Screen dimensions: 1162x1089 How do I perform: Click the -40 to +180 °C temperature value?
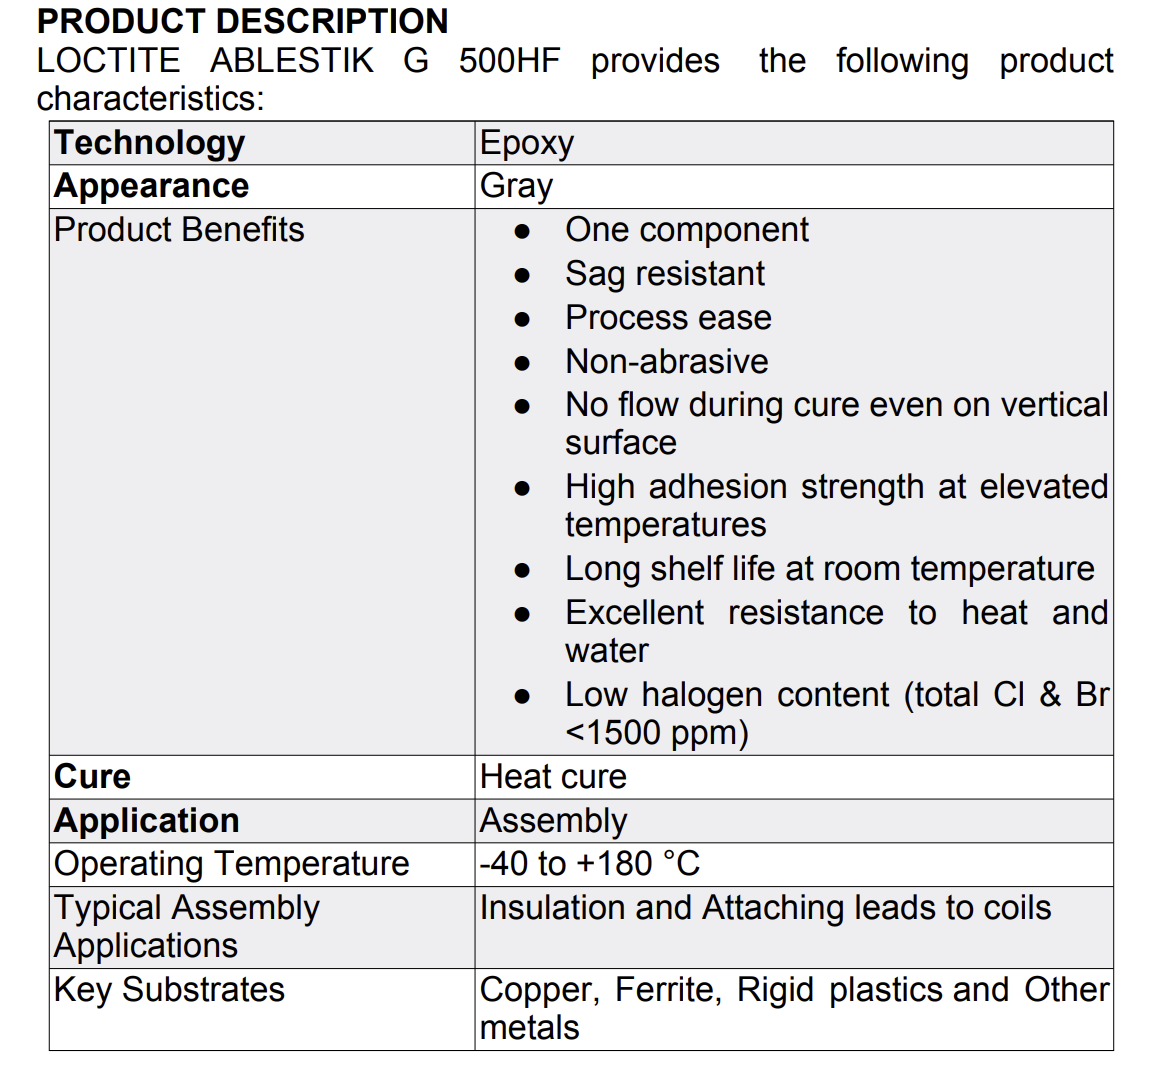(x=590, y=864)
